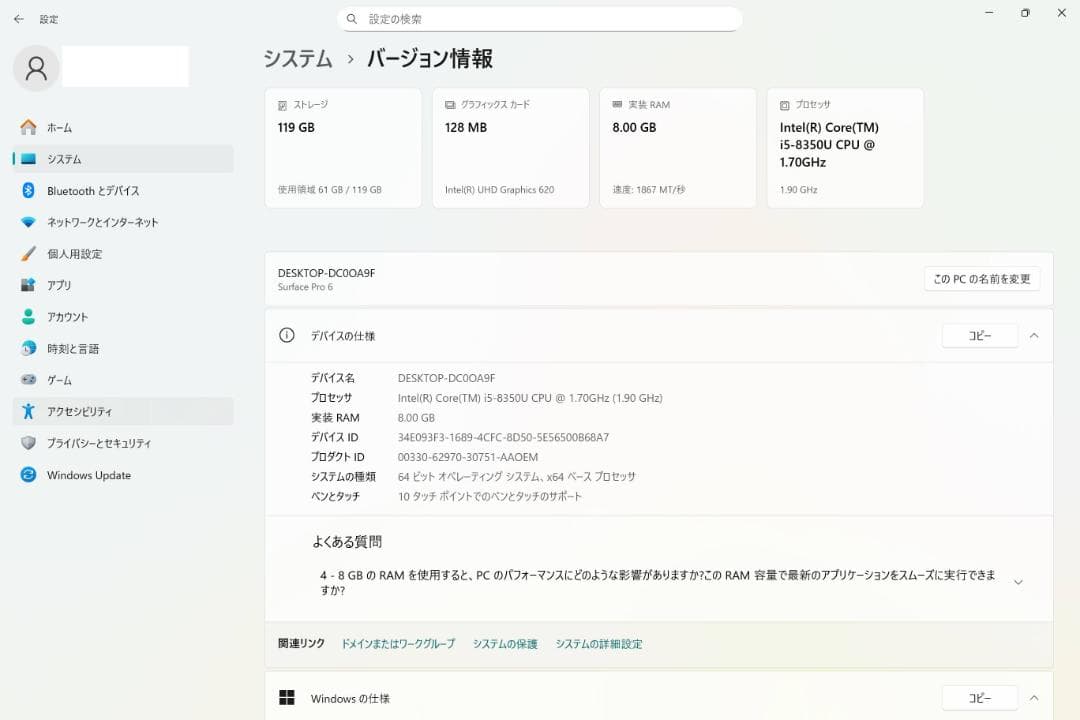Collapse the Windows の仕様 section
1080x720 pixels.
click(x=1034, y=698)
